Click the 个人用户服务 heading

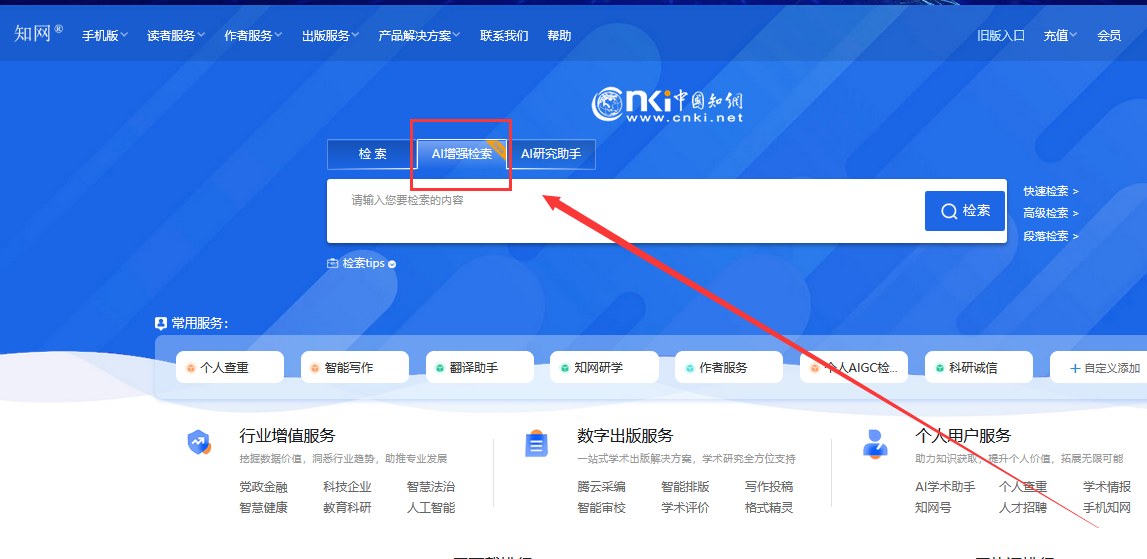[x=963, y=436]
